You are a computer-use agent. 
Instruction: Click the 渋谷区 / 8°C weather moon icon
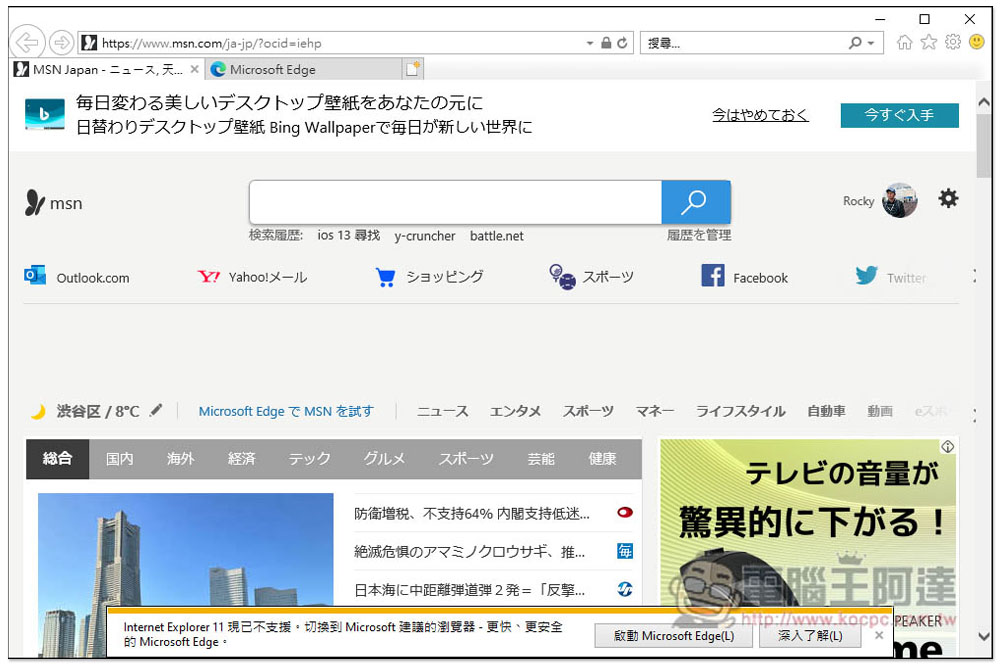pos(38,411)
